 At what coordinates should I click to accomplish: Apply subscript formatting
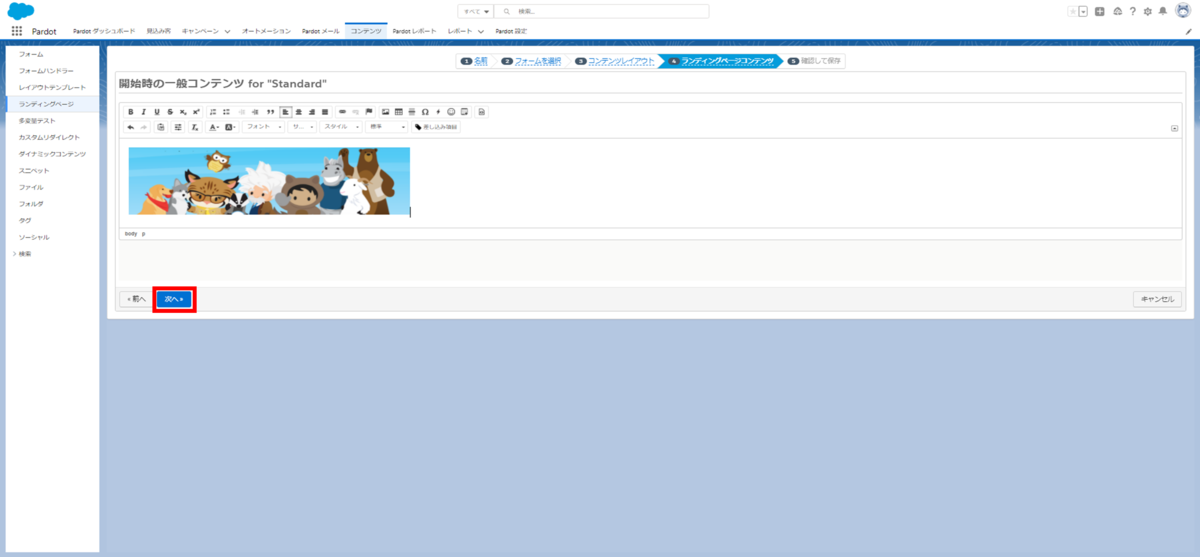pyautogui.click(x=183, y=112)
